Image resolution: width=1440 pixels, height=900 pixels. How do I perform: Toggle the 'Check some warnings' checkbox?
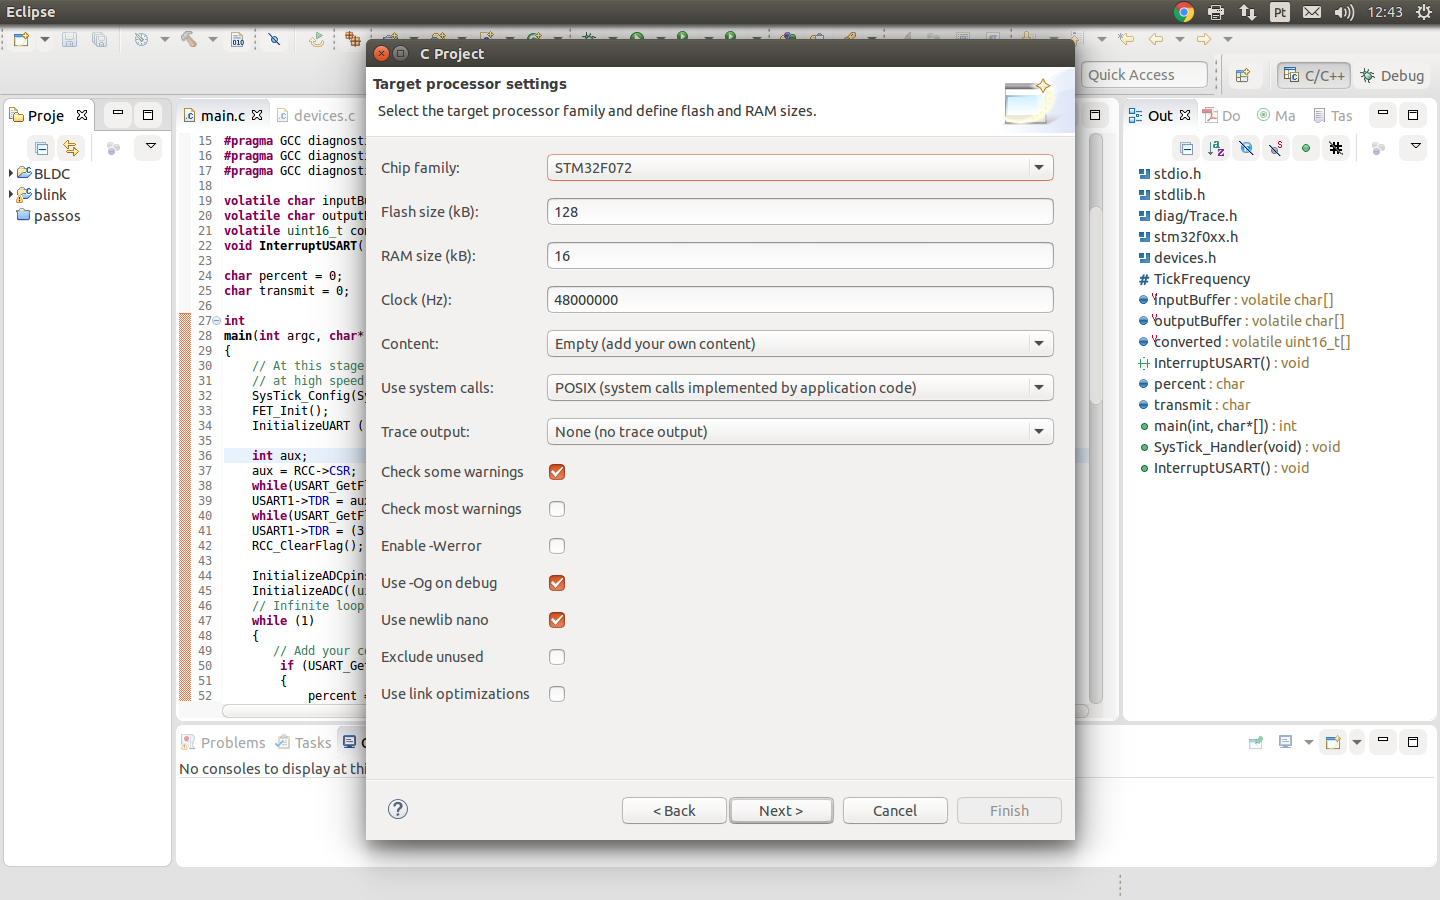click(x=557, y=472)
